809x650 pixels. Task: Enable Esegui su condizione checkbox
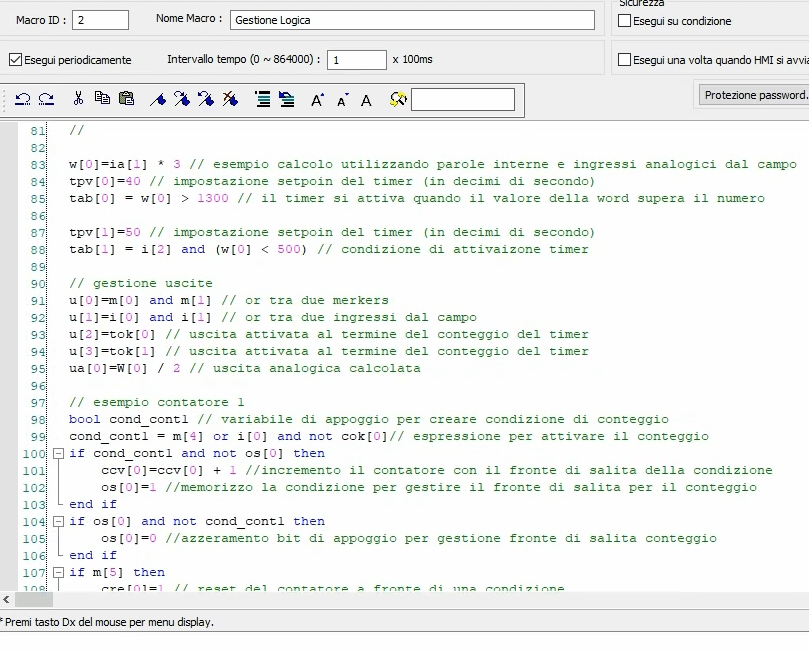pyautogui.click(x=624, y=21)
